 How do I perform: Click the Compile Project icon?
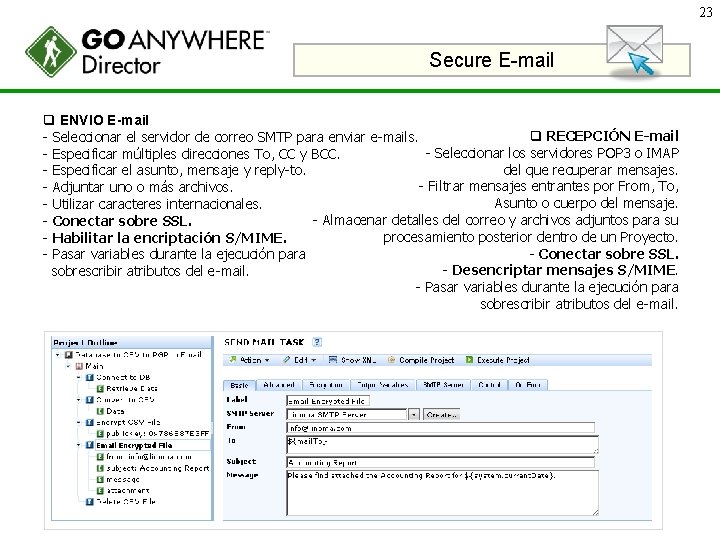point(391,360)
